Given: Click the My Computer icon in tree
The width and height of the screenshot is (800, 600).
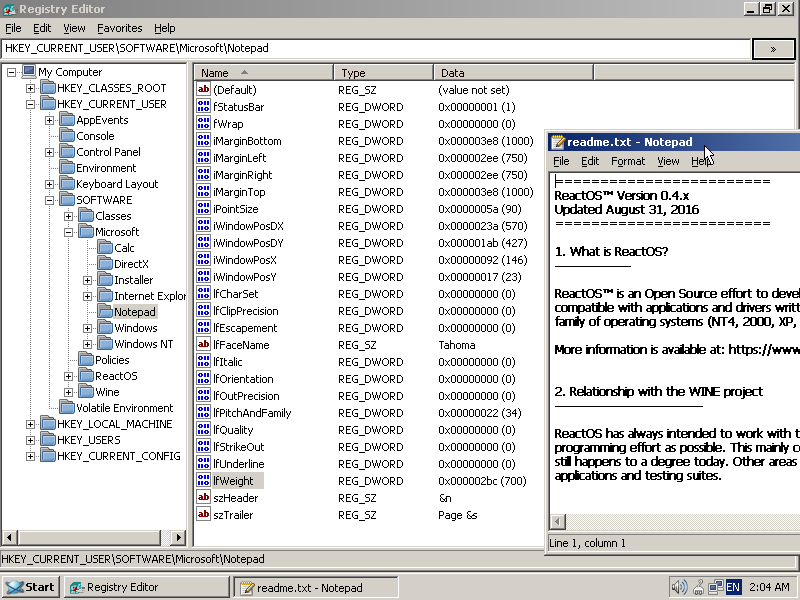Looking at the screenshot, I should pos(29,72).
